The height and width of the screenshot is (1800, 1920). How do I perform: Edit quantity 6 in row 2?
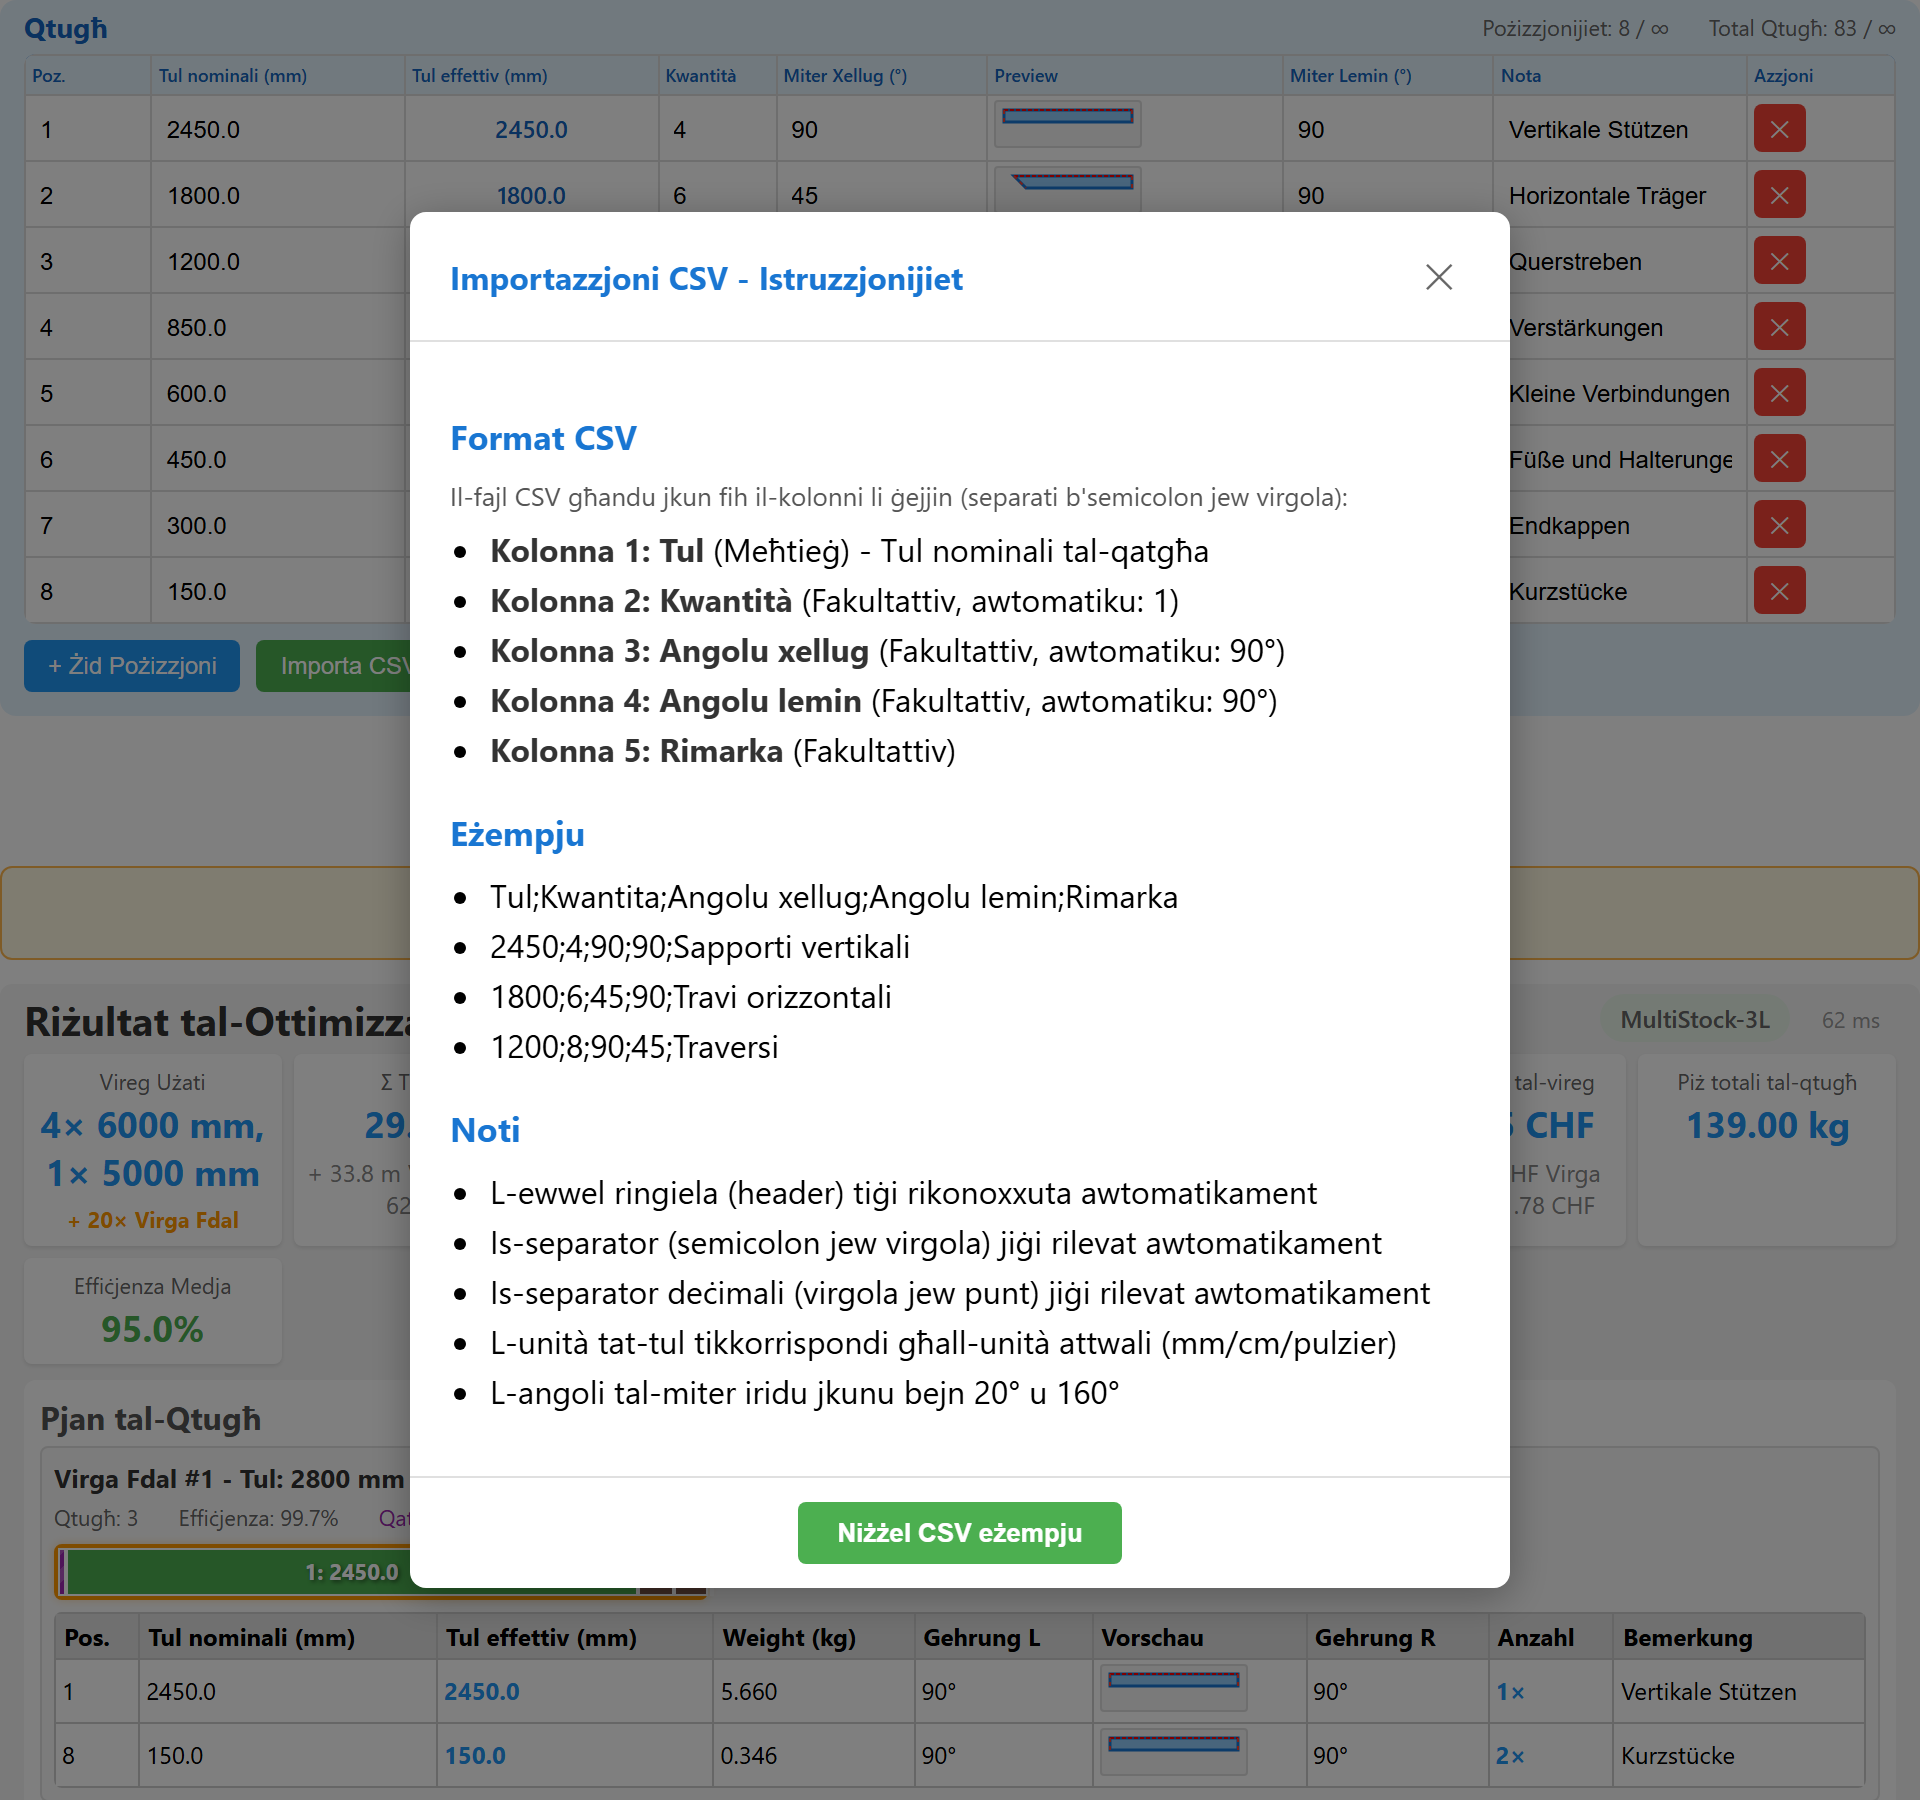point(717,196)
